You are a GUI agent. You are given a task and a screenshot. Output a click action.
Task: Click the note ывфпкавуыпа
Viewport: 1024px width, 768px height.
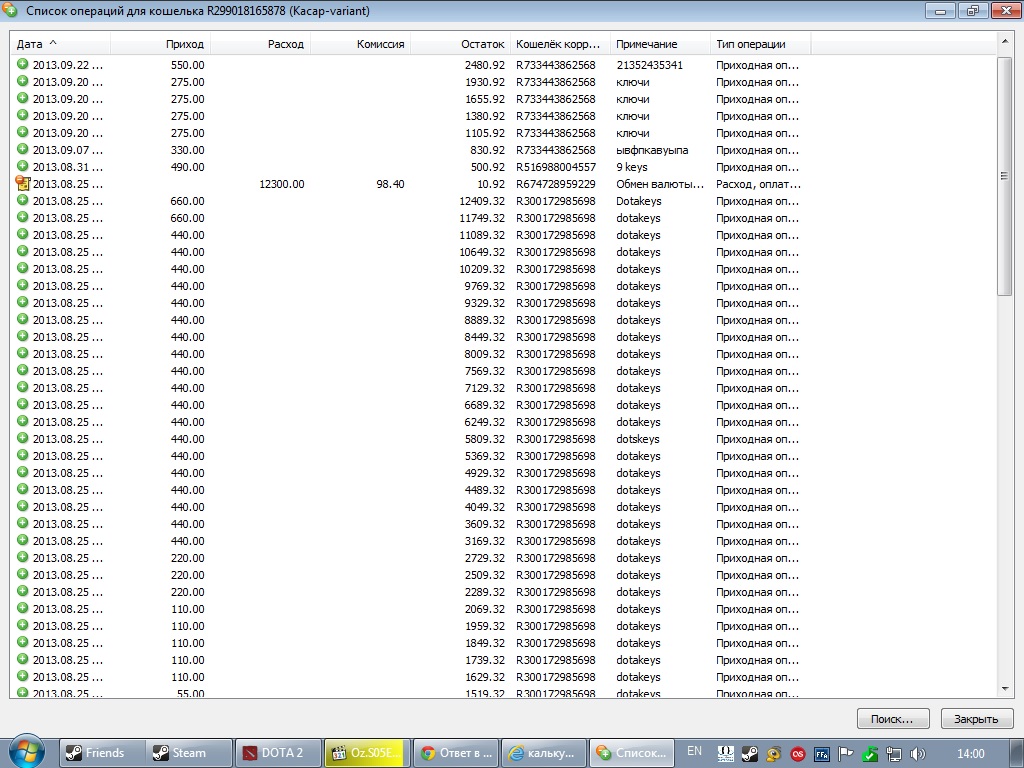(652, 150)
